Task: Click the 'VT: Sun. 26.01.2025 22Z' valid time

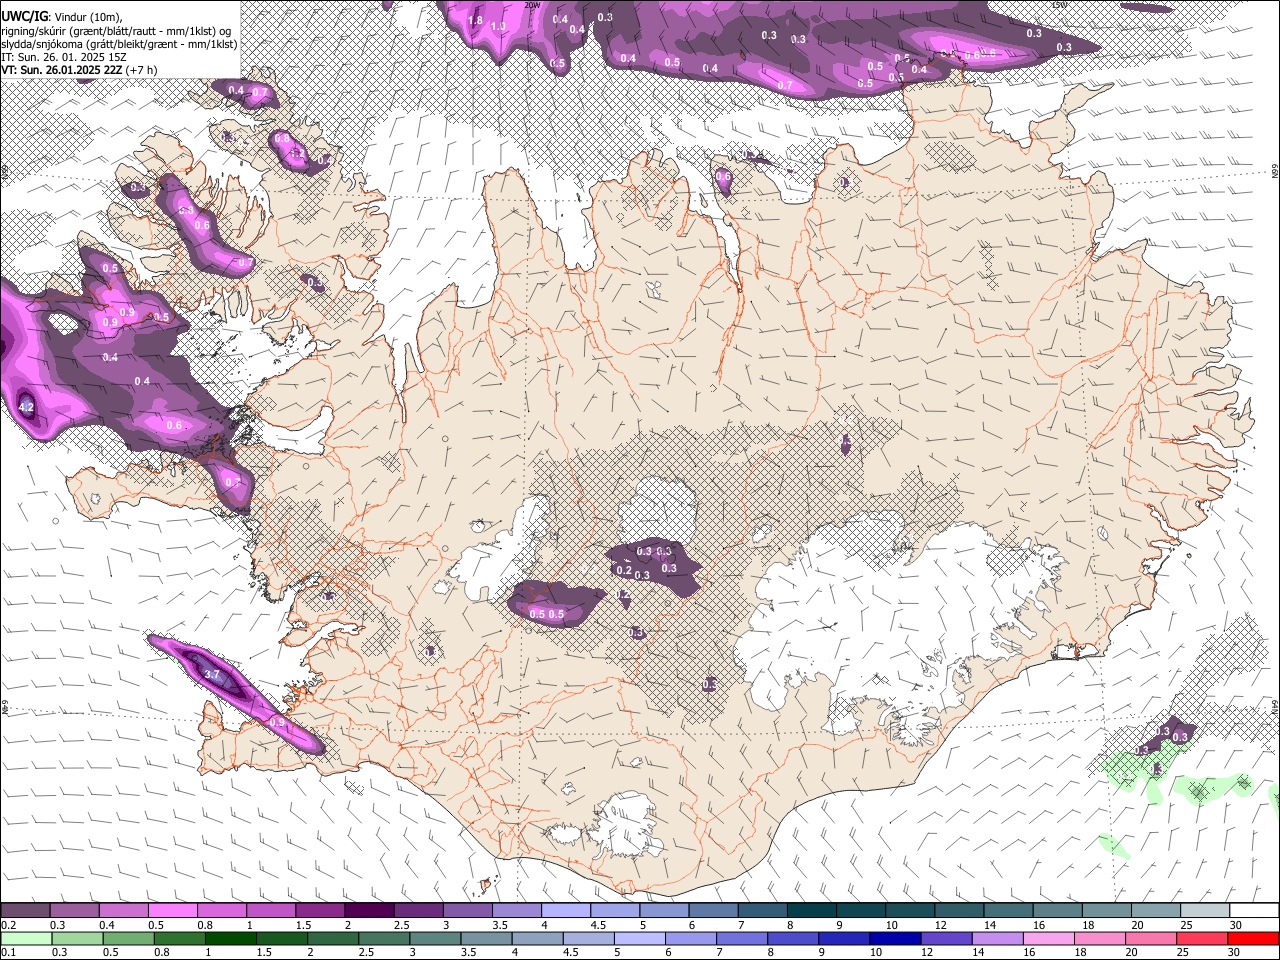Action: [x=61, y=70]
